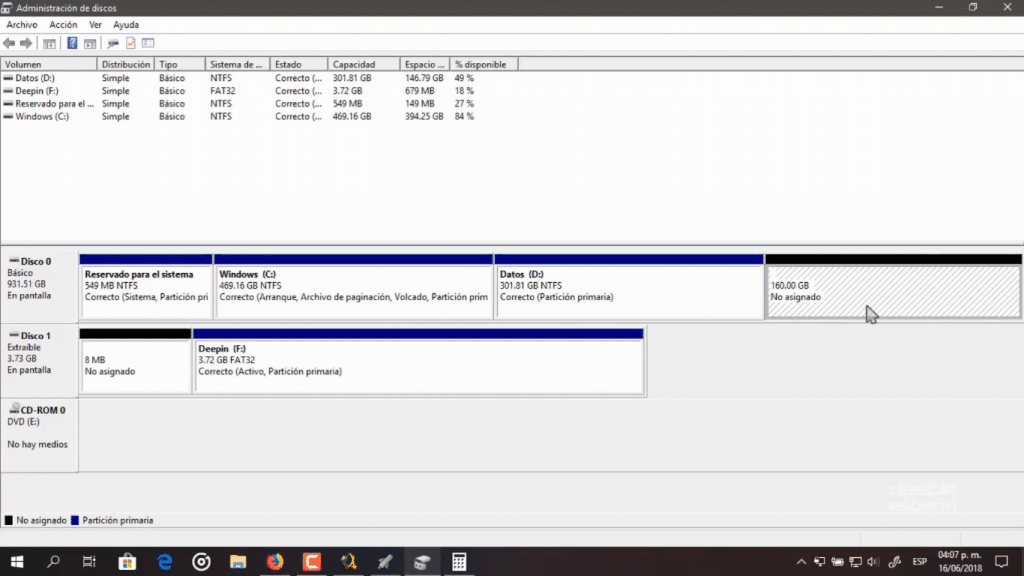The width and height of the screenshot is (1024, 576).
Task: Click the Back arrow in the toolbar
Action: pyautogui.click(x=9, y=43)
